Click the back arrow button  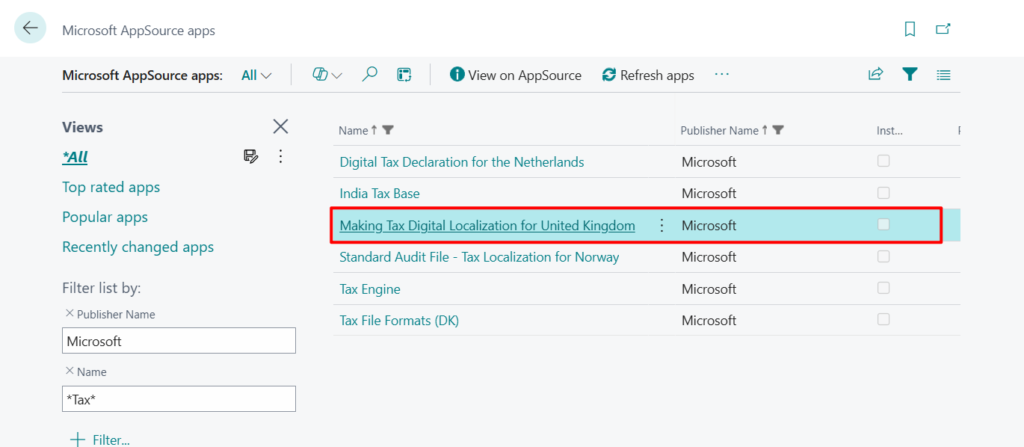(x=30, y=28)
